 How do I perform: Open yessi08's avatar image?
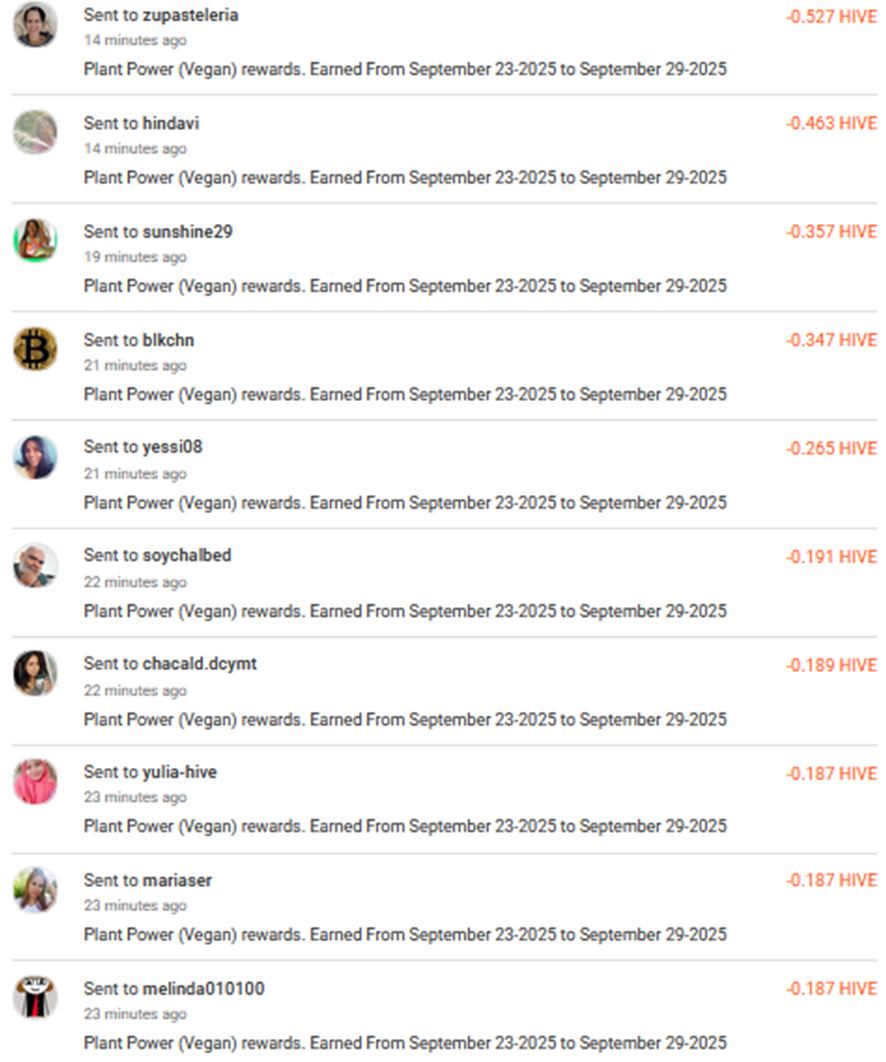click(35, 457)
